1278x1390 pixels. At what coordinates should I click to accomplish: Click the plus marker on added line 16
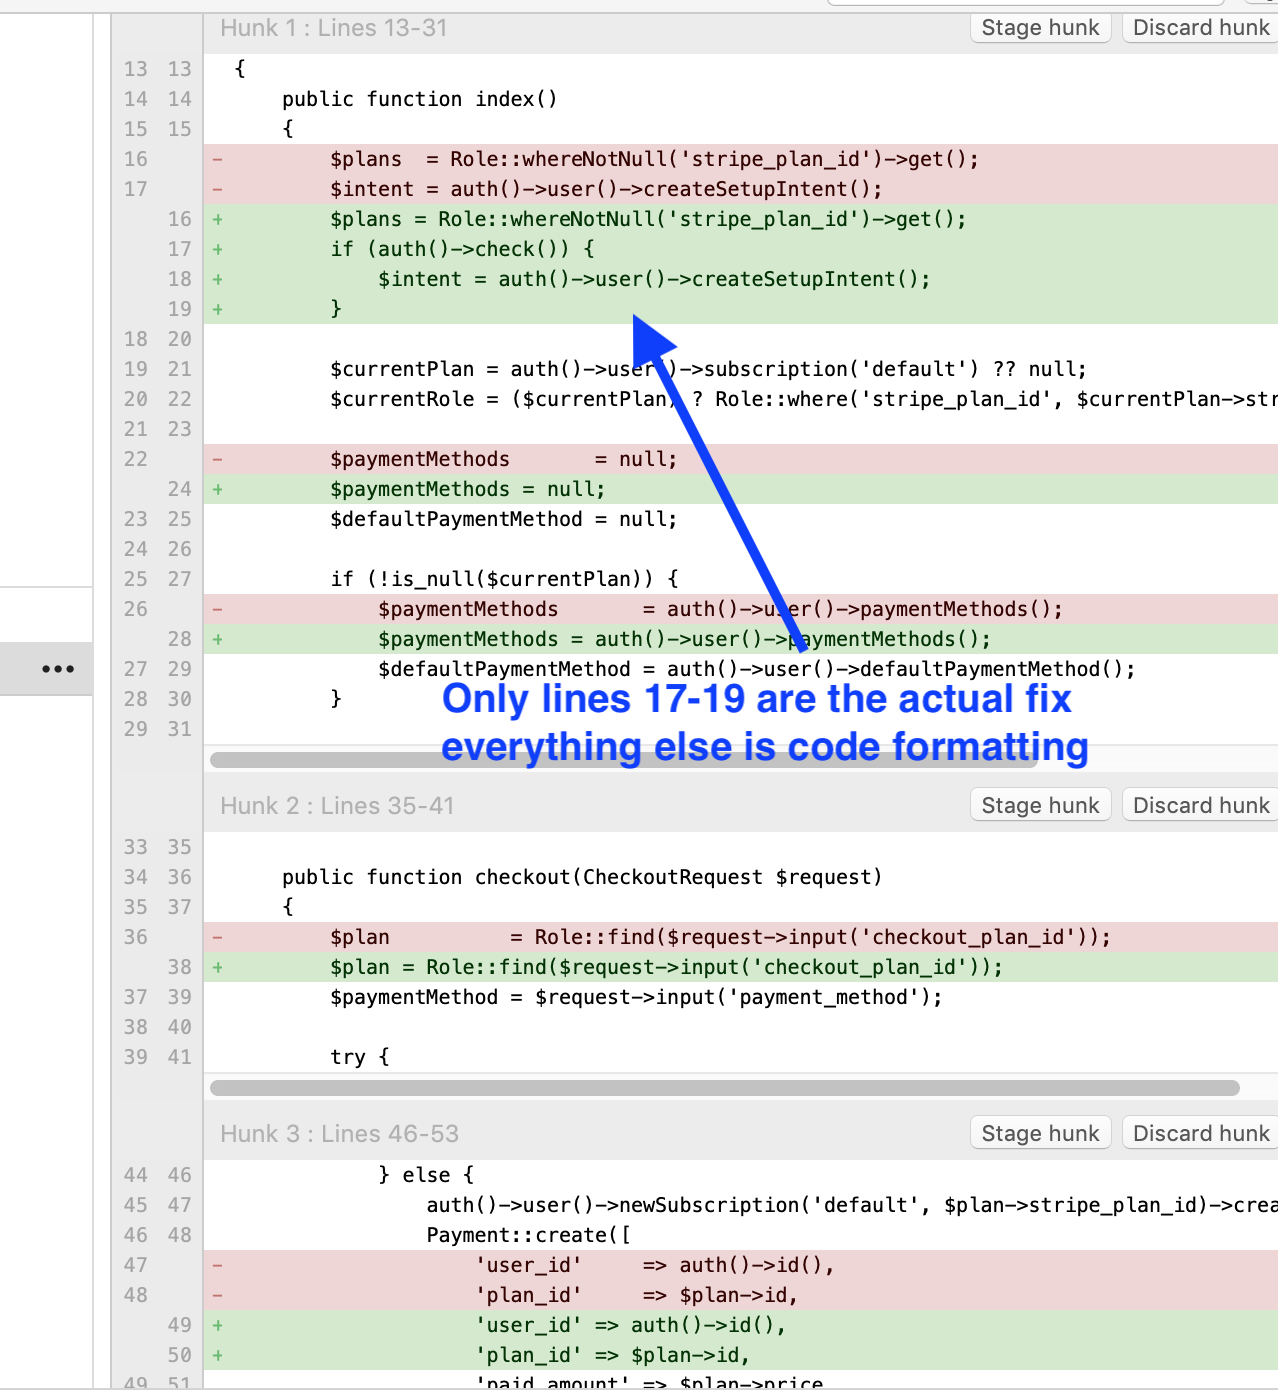(217, 219)
